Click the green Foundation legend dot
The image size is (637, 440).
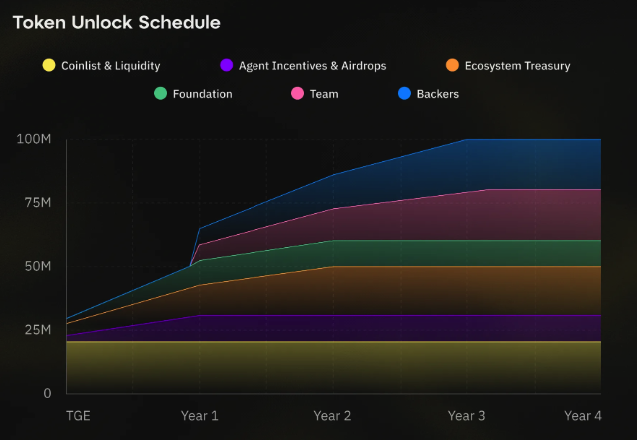(160, 94)
